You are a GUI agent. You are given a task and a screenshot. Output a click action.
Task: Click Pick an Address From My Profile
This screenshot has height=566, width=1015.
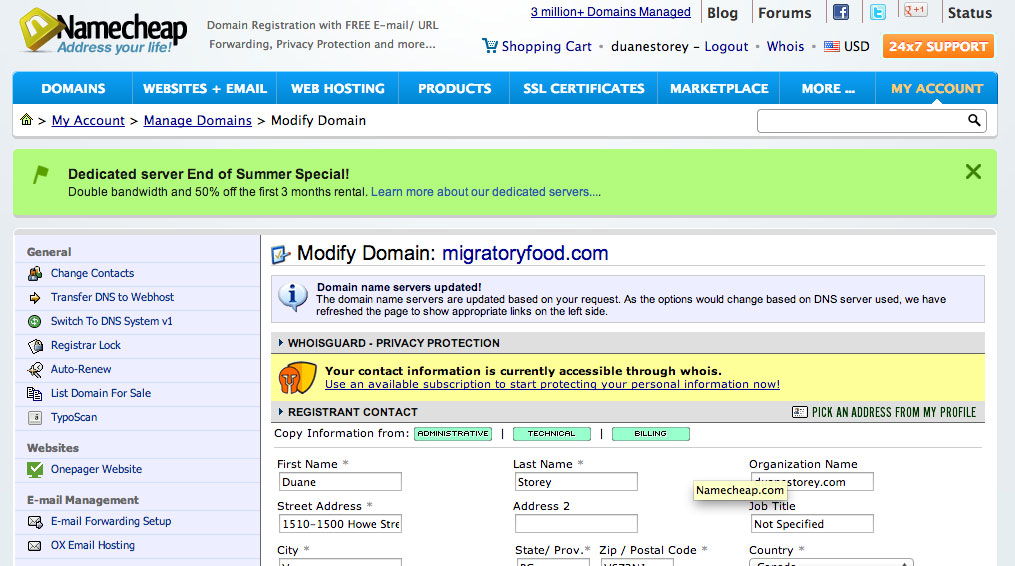tap(894, 413)
